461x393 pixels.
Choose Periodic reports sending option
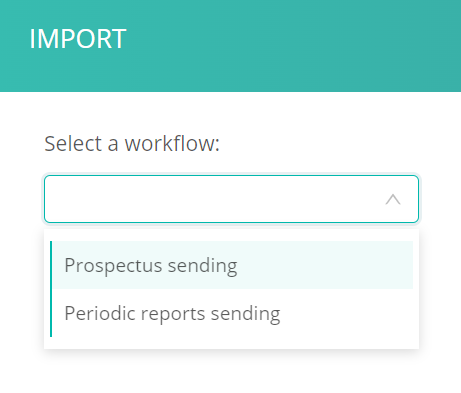click(x=232, y=313)
